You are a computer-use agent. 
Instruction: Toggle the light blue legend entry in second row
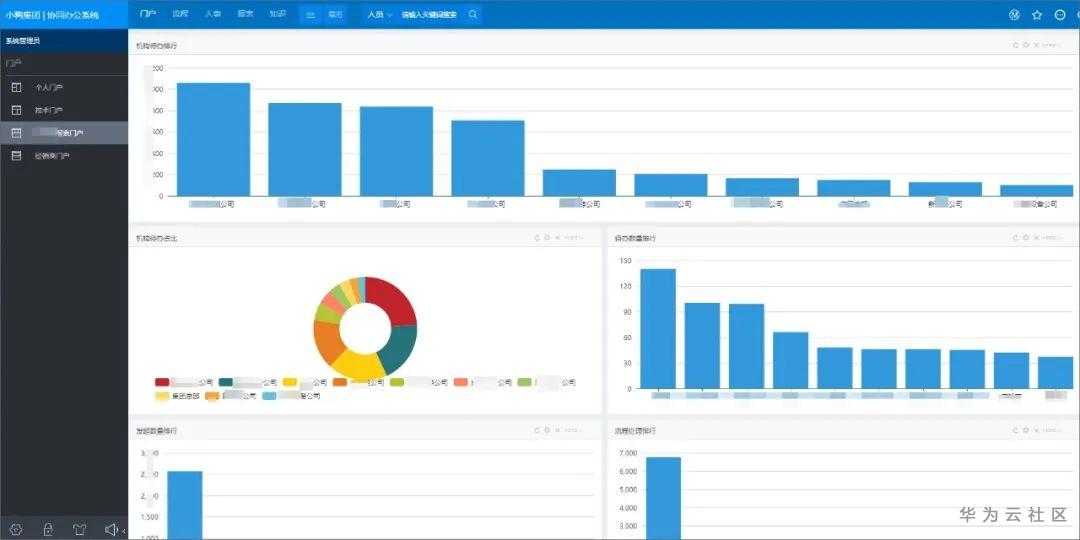[x=291, y=396]
